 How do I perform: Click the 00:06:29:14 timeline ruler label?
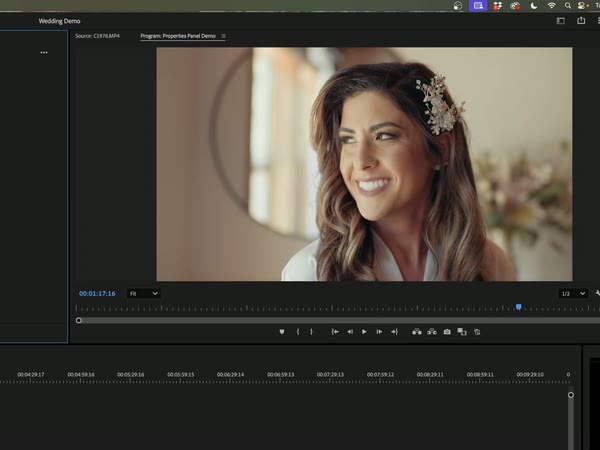point(230,374)
